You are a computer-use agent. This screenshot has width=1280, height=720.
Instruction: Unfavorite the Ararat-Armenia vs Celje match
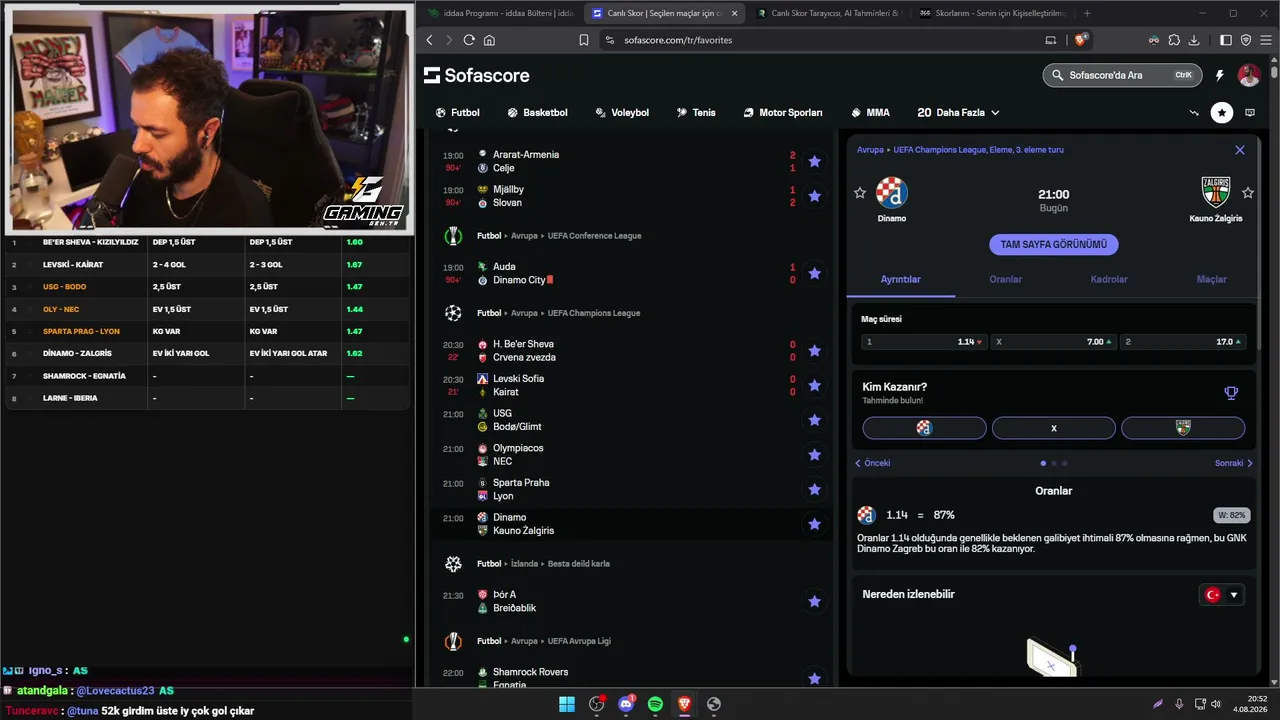[x=814, y=161]
